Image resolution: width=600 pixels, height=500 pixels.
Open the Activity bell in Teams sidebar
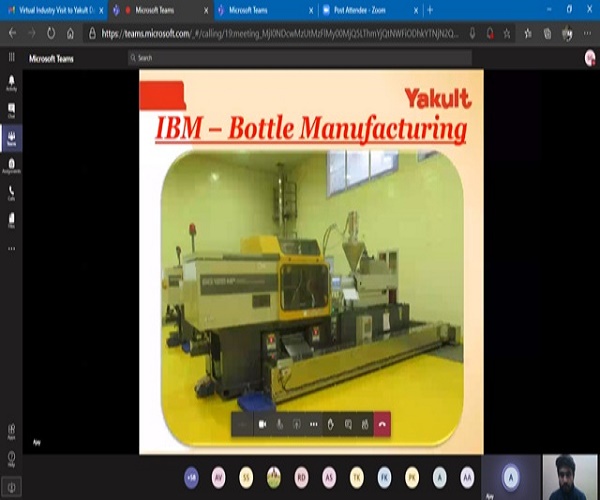pyautogui.click(x=11, y=83)
